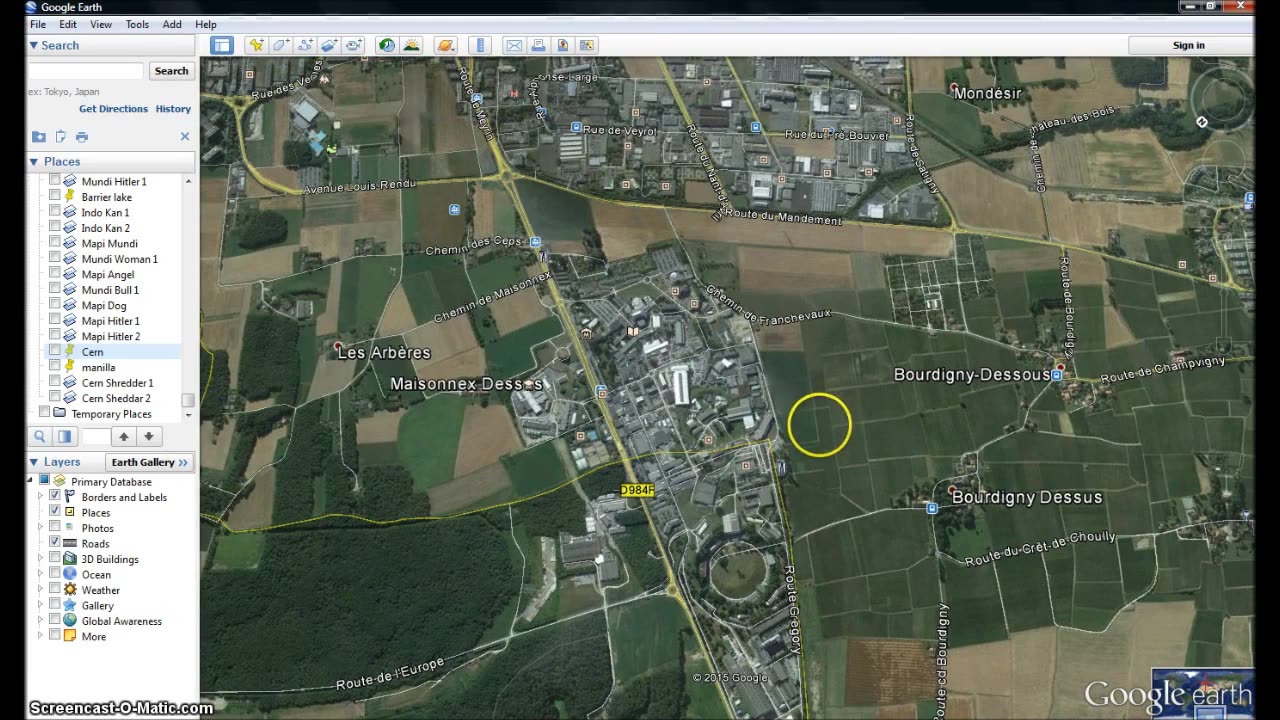Enable the Cern Shredder 1 checkbox
This screenshot has height=720, width=1280.
pos(54,383)
